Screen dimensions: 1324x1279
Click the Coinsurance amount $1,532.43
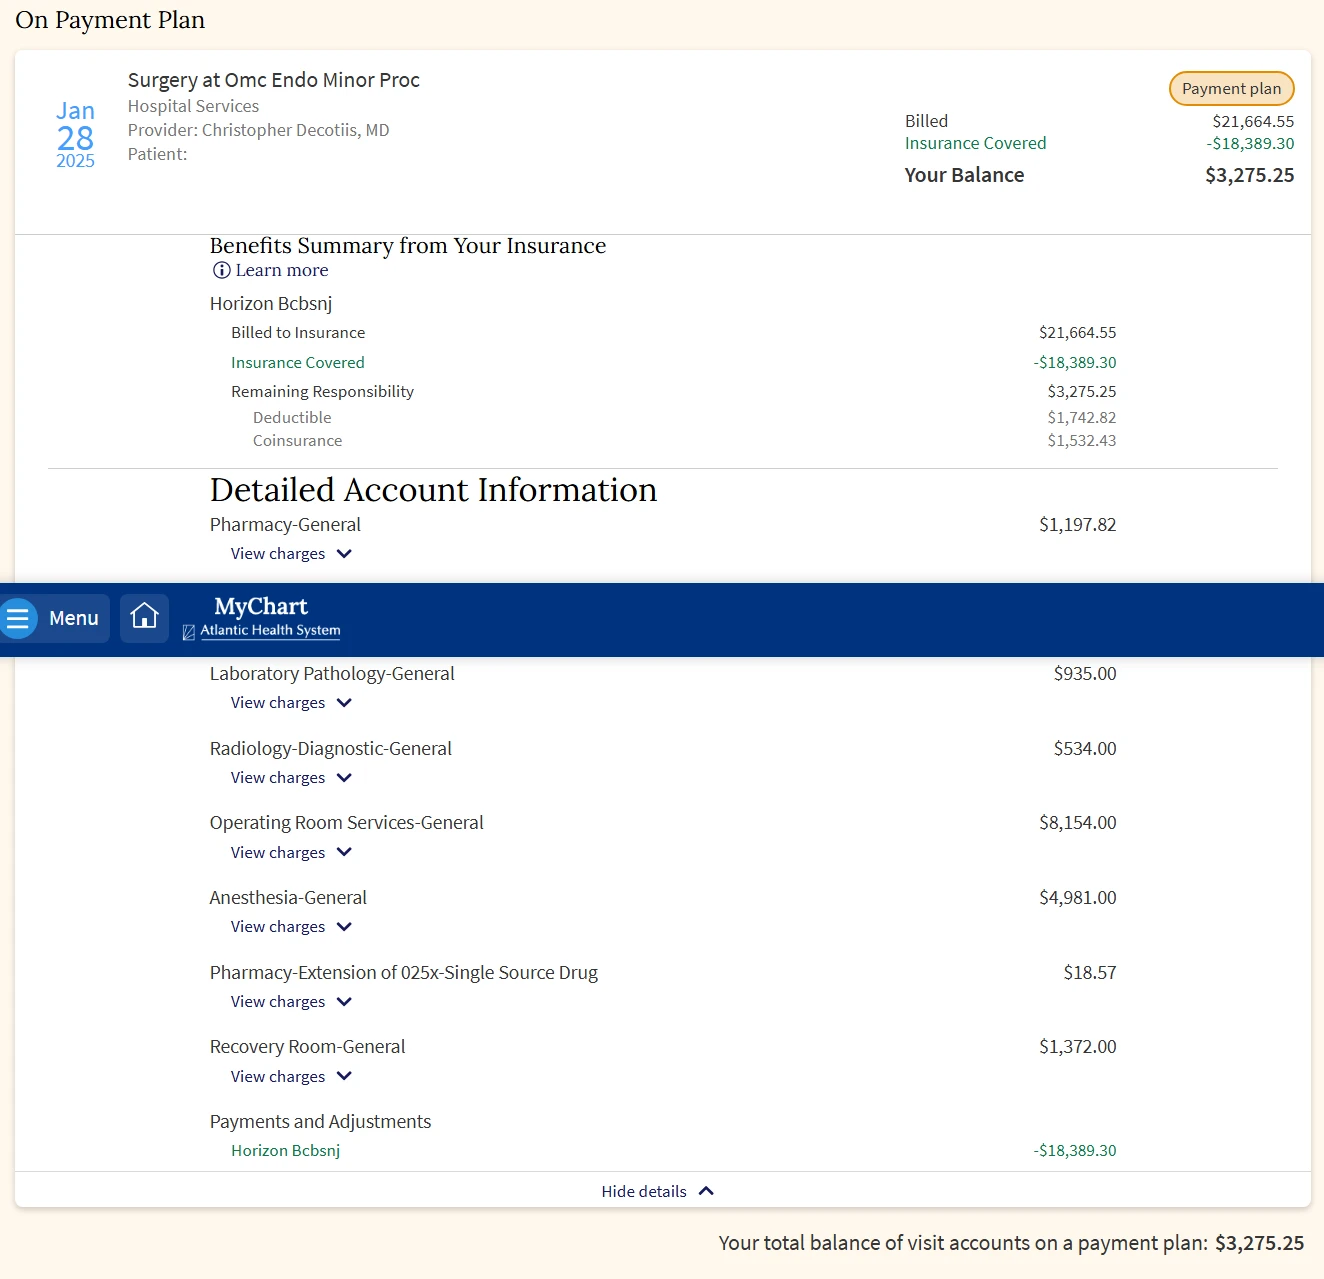[x=1082, y=440]
